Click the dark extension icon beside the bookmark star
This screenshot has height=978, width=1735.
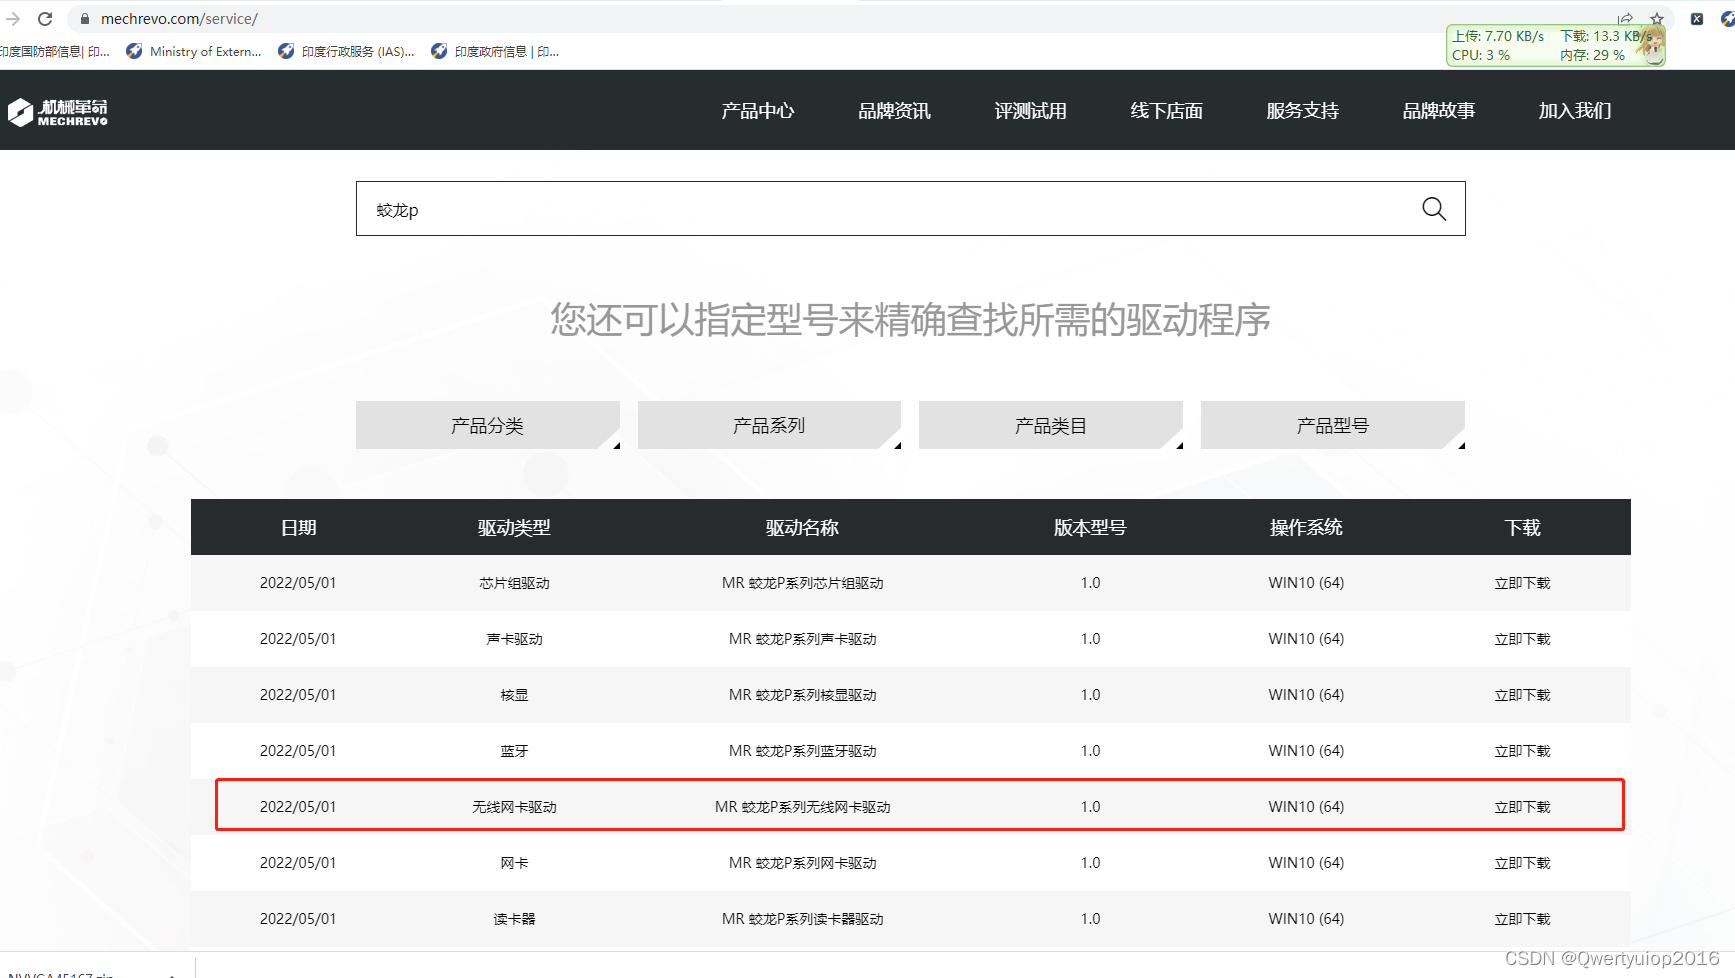point(1697,19)
